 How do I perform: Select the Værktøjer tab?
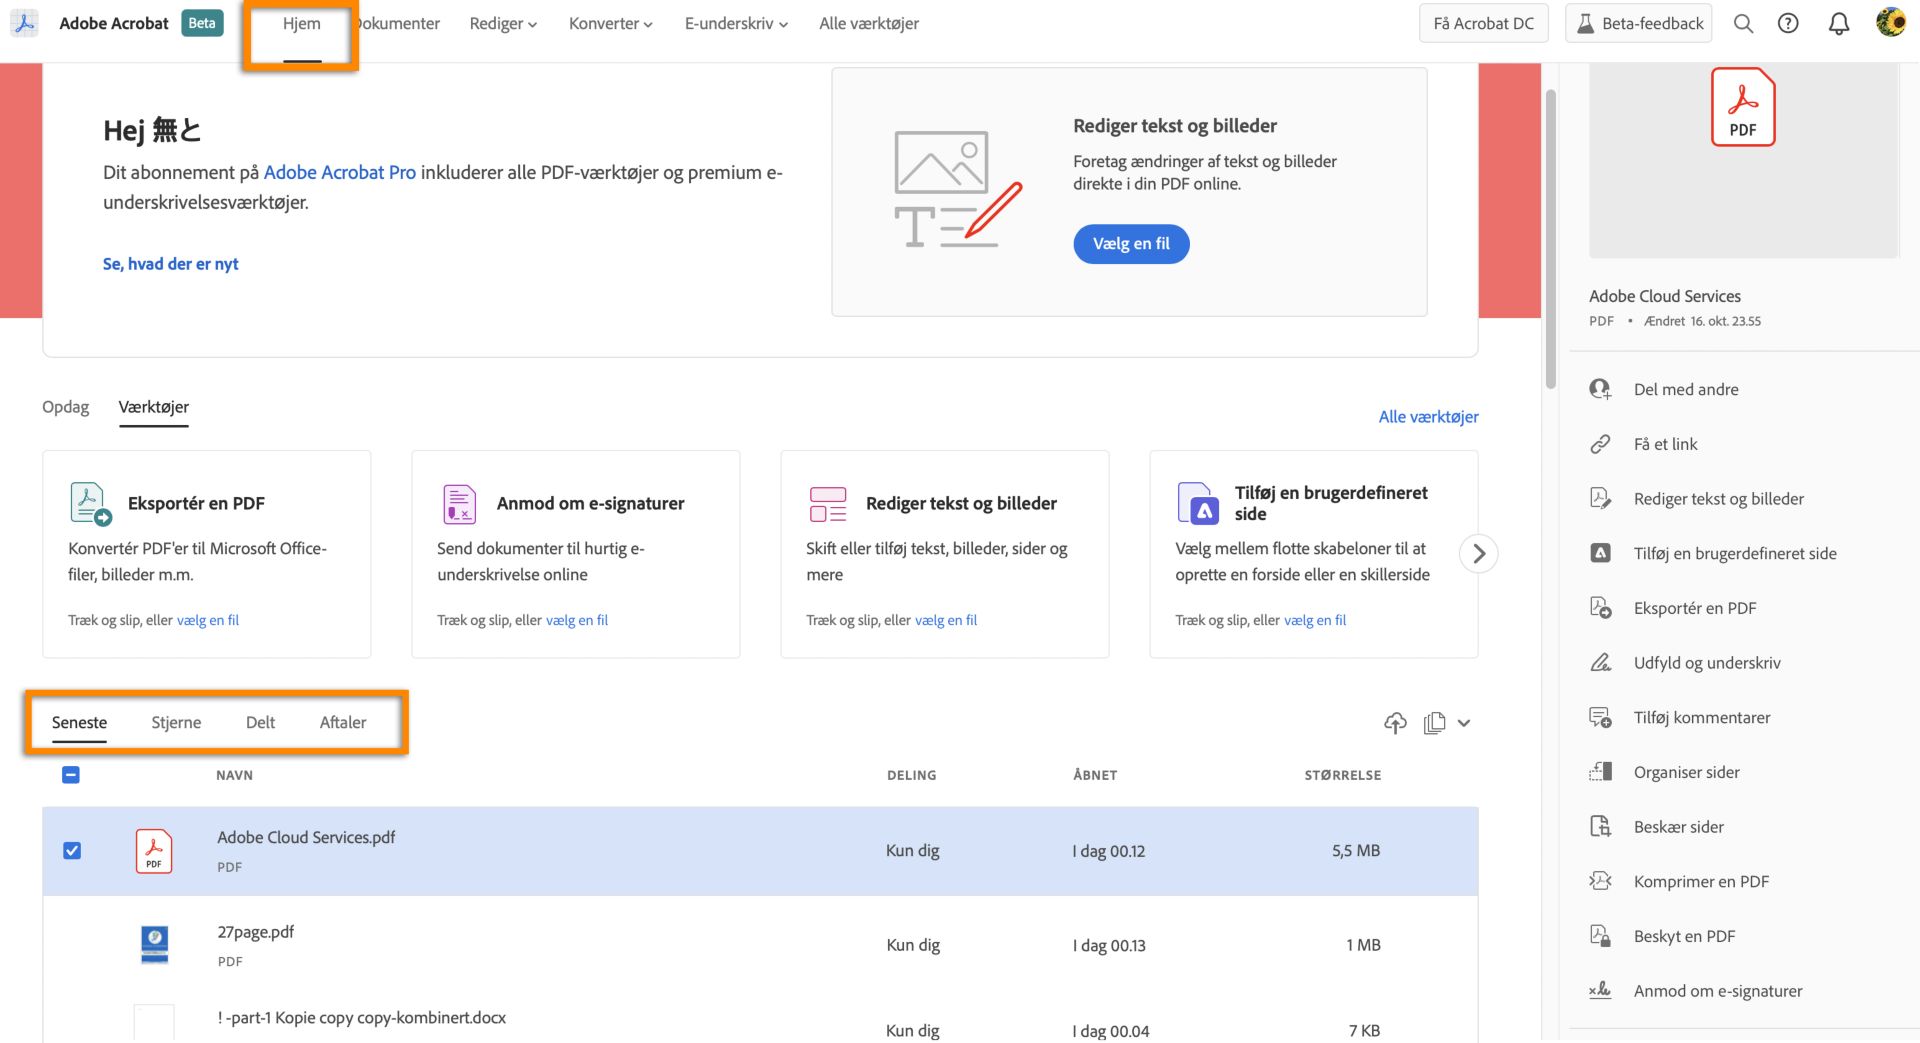point(153,407)
